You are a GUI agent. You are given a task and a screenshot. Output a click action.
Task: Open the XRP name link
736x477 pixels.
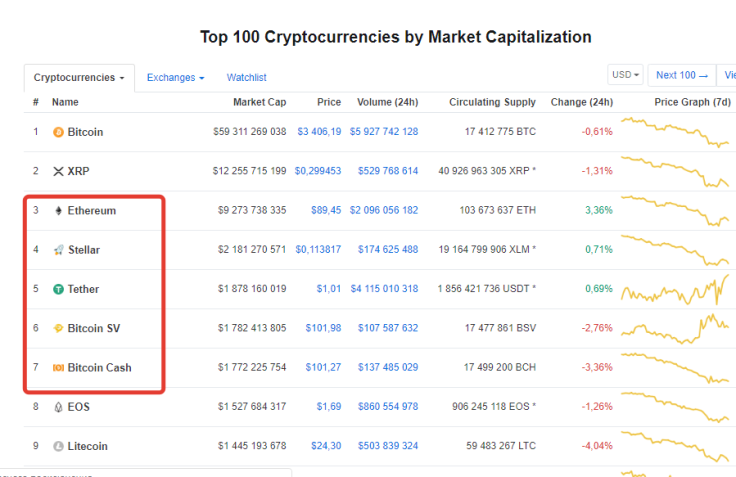pos(78,171)
